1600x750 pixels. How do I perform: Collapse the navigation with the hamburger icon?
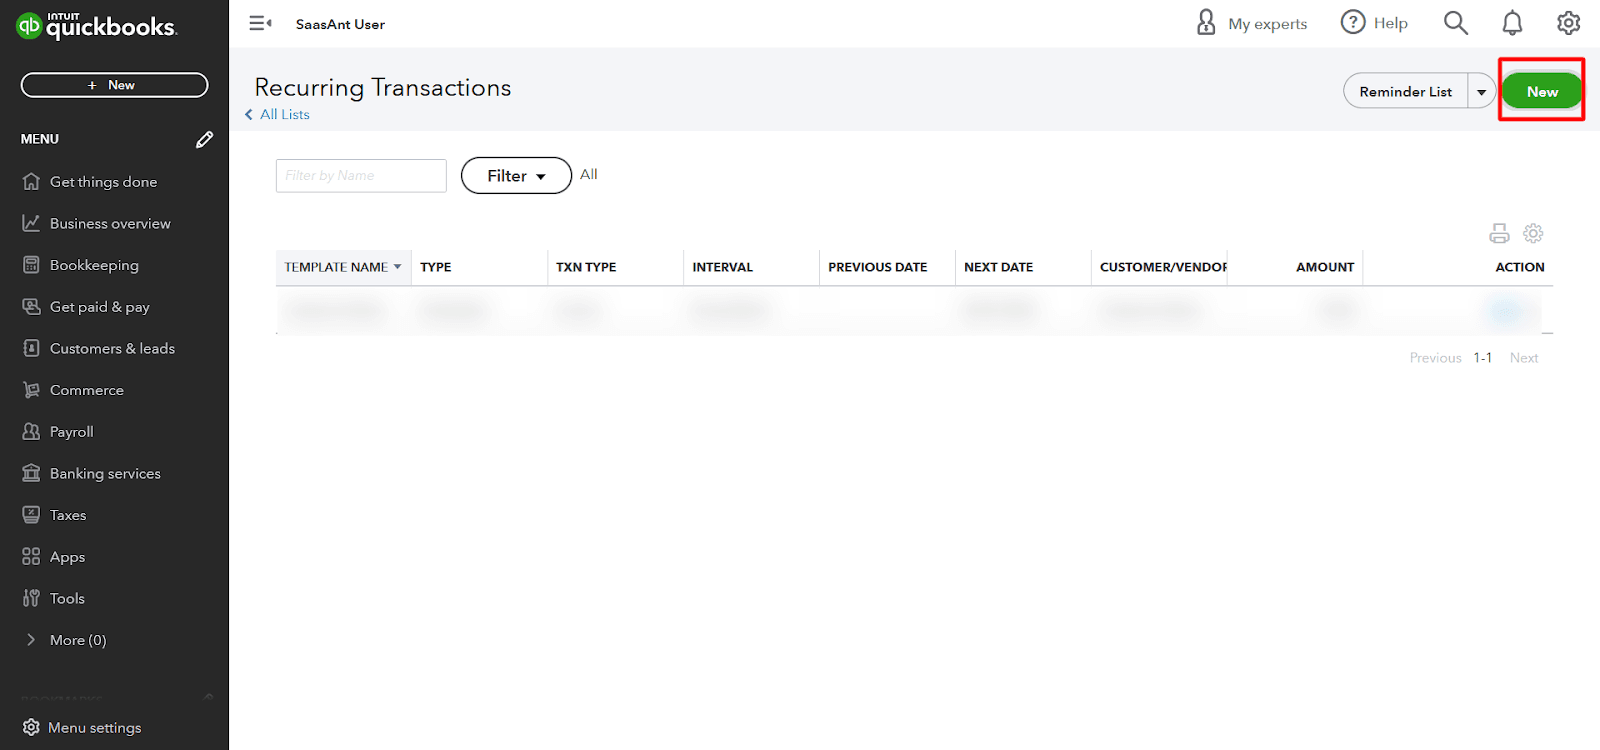[x=260, y=23]
